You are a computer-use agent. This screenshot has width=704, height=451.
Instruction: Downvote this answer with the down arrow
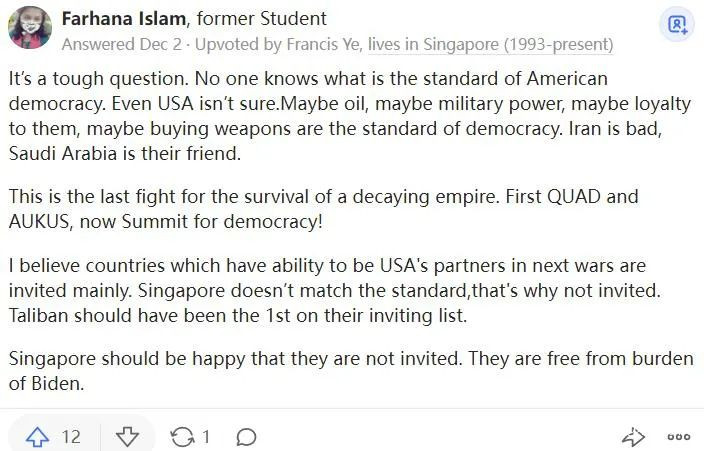point(127,437)
